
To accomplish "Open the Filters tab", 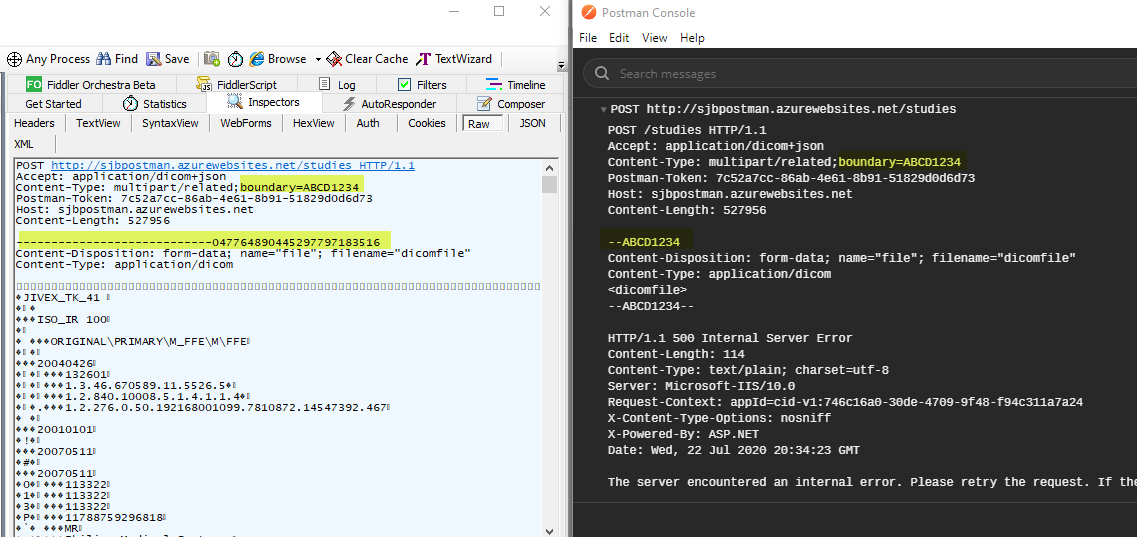I will coord(422,85).
